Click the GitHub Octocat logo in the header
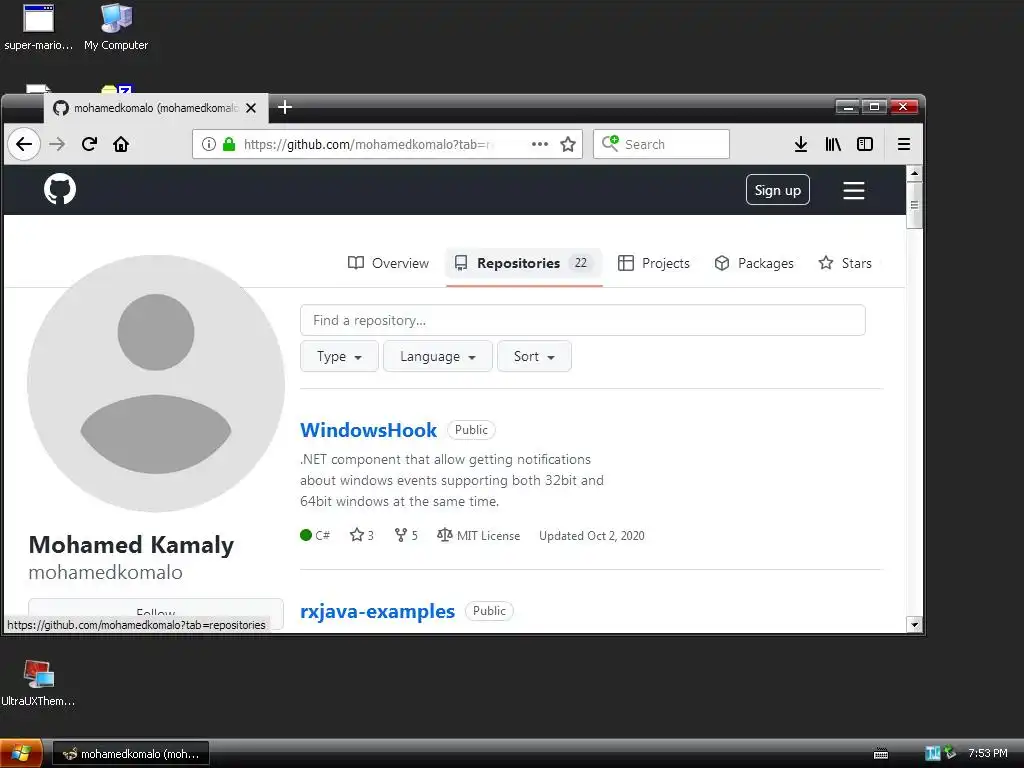 [60, 189]
